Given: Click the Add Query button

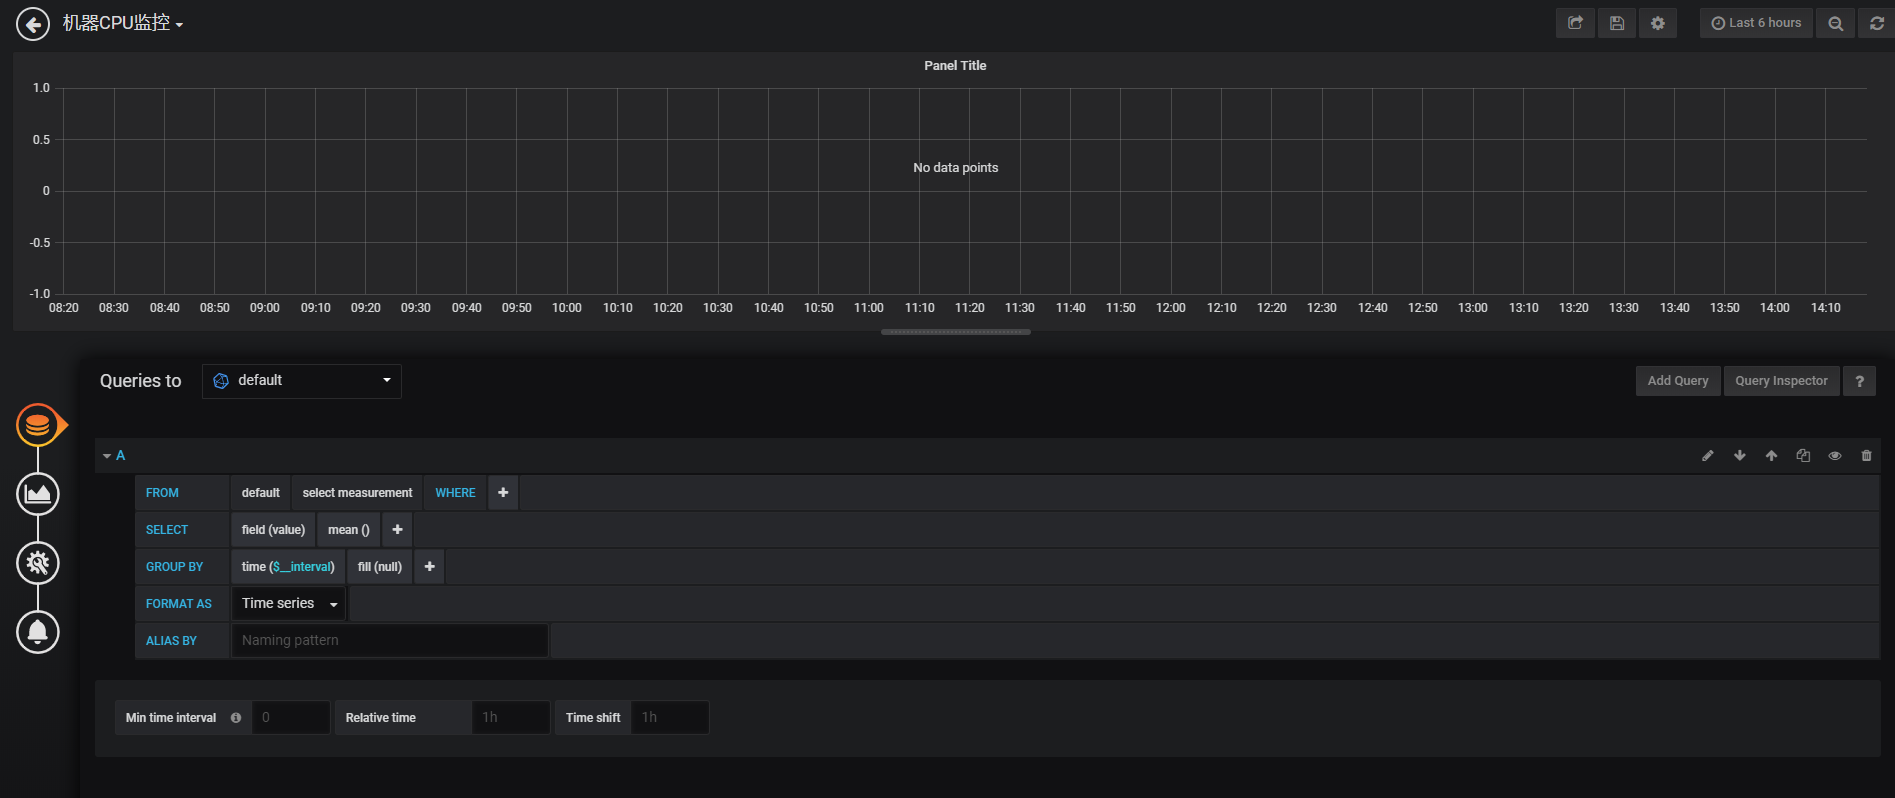Looking at the screenshot, I should point(1678,381).
